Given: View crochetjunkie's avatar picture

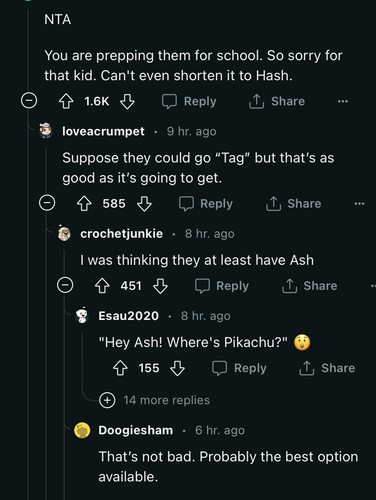Looking at the screenshot, I should pos(64,233).
